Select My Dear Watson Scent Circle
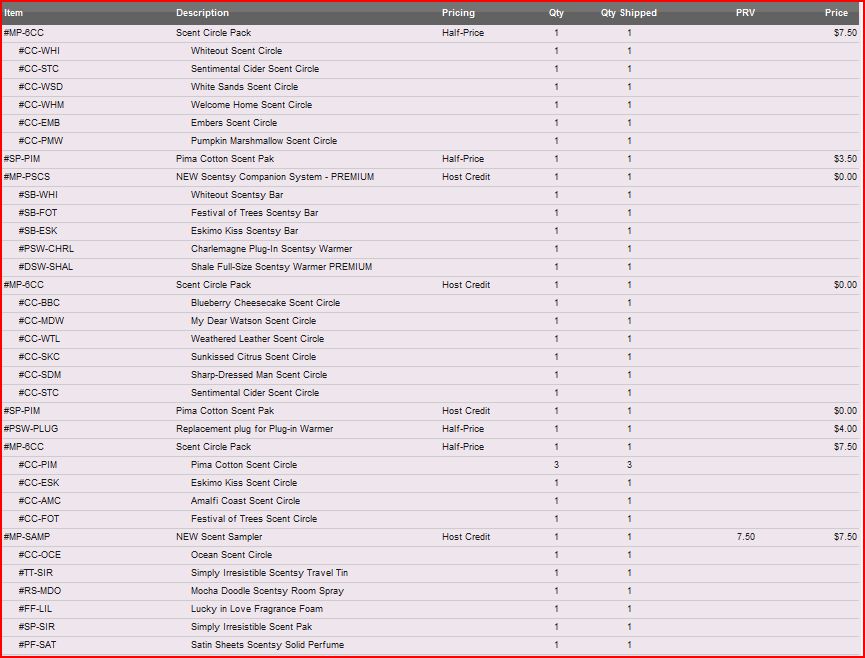This screenshot has width=865, height=658. tap(254, 321)
